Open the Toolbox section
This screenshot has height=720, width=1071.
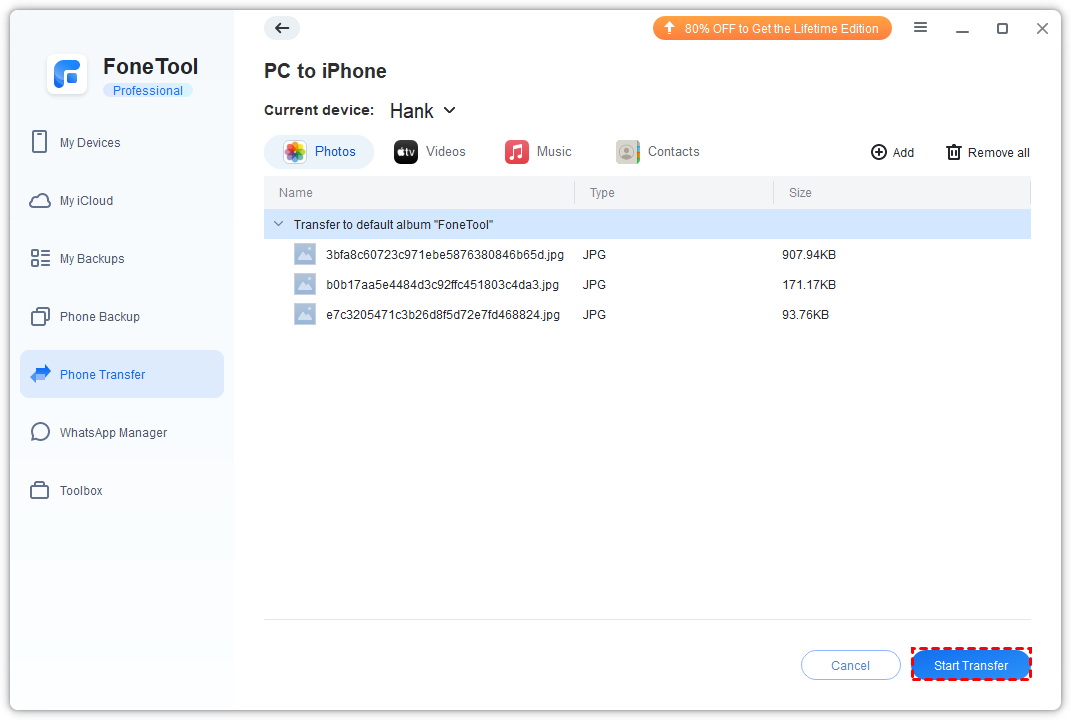pos(81,491)
